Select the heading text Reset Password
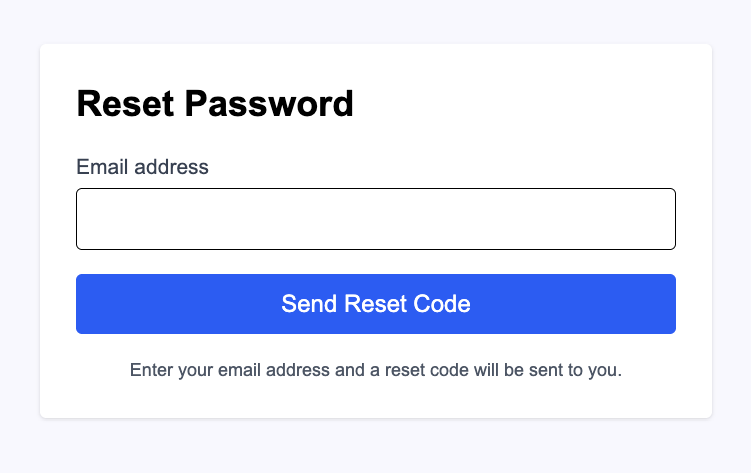This screenshot has width=751, height=473. [x=215, y=104]
